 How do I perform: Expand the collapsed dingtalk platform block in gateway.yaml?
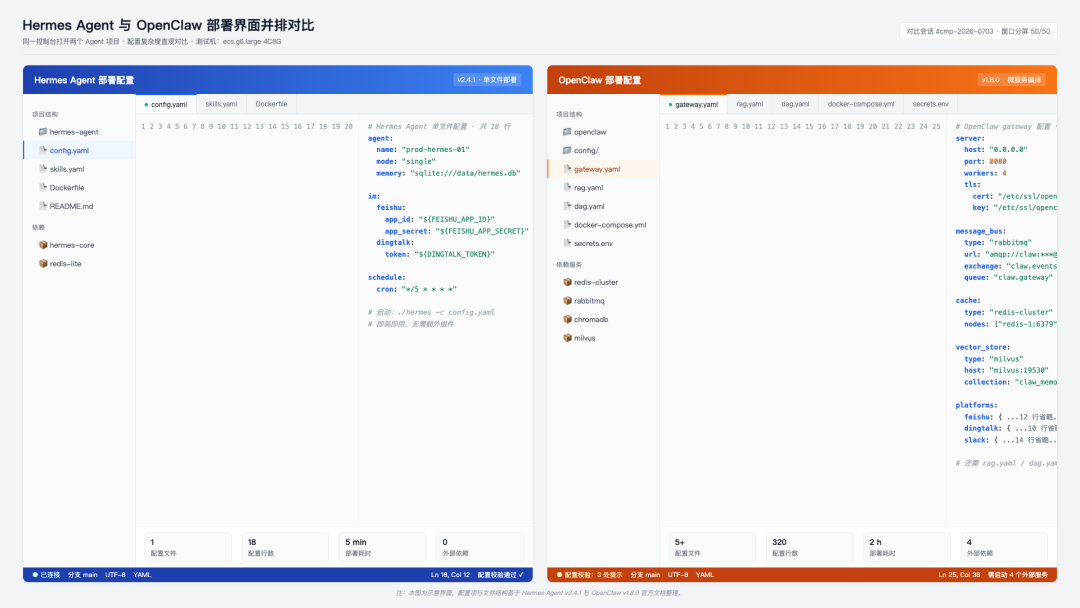[x=1010, y=428]
